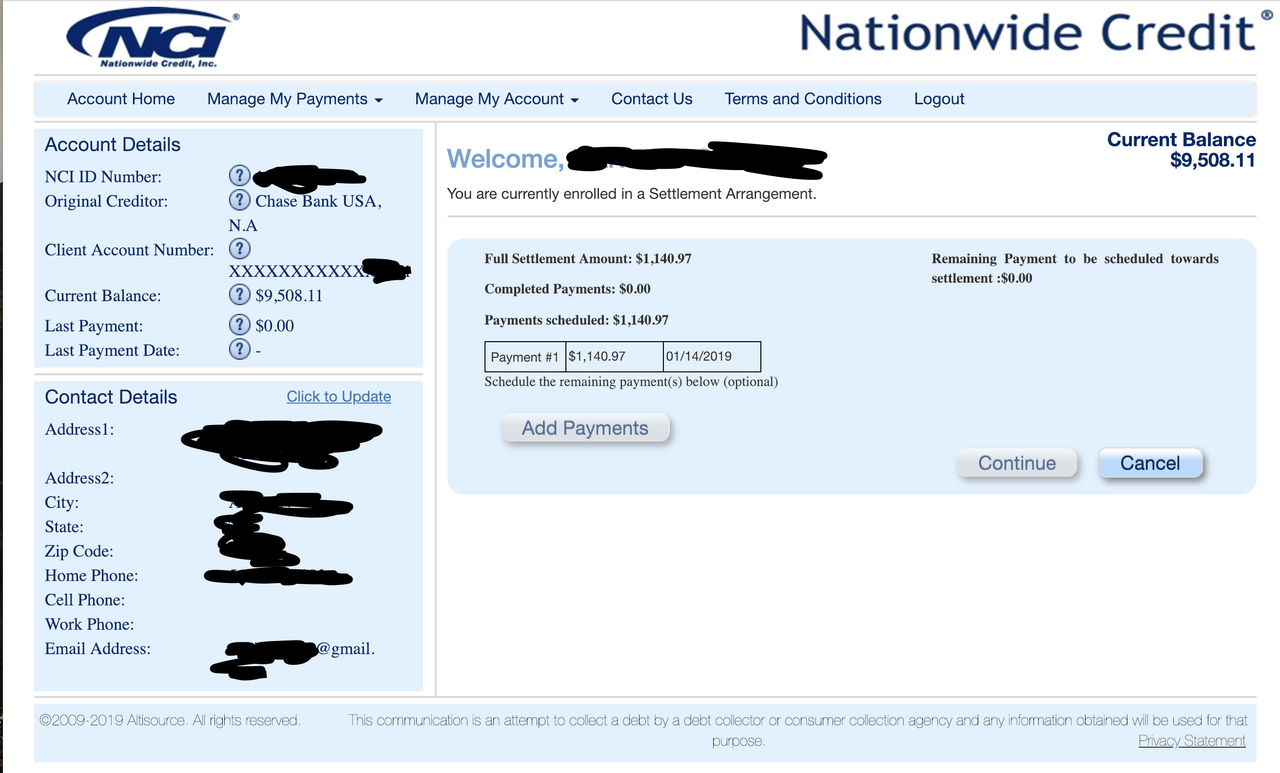Screen dimensions: 1280x773
Task: Expand the Manage My Payments chevron arrow
Action: (x=379, y=100)
